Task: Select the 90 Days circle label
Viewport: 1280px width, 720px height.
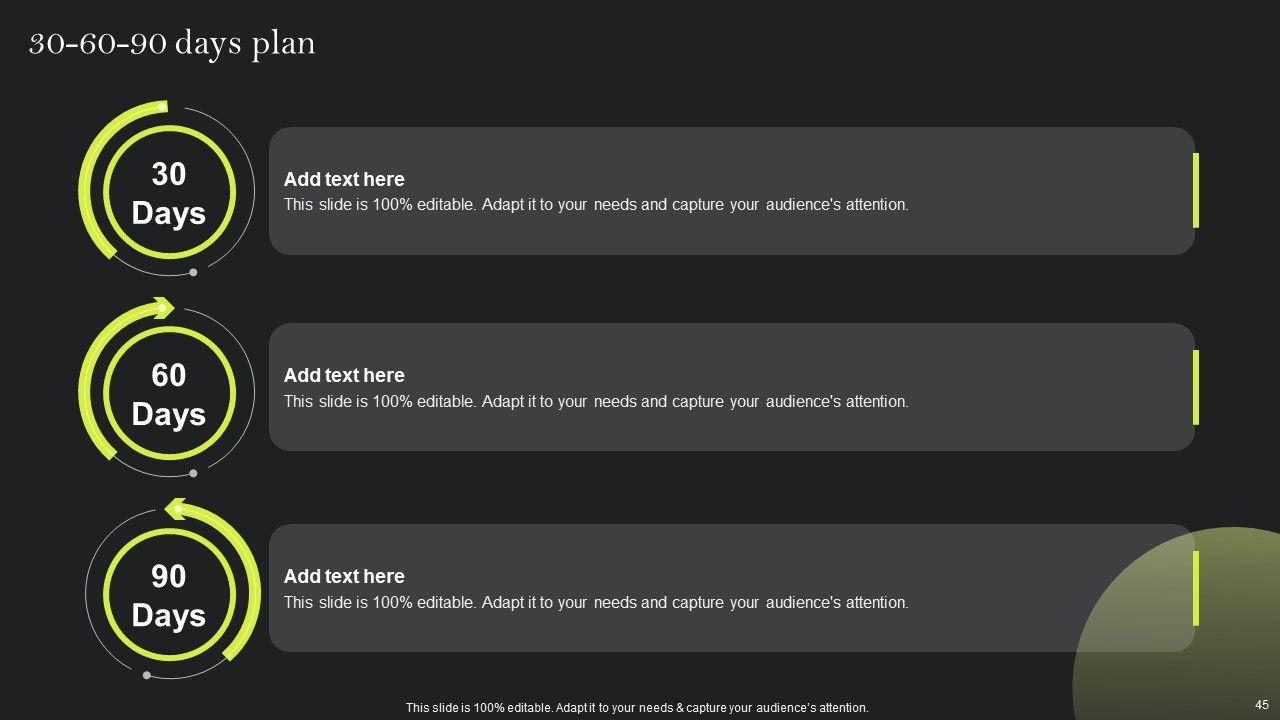Action: click(x=168, y=595)
